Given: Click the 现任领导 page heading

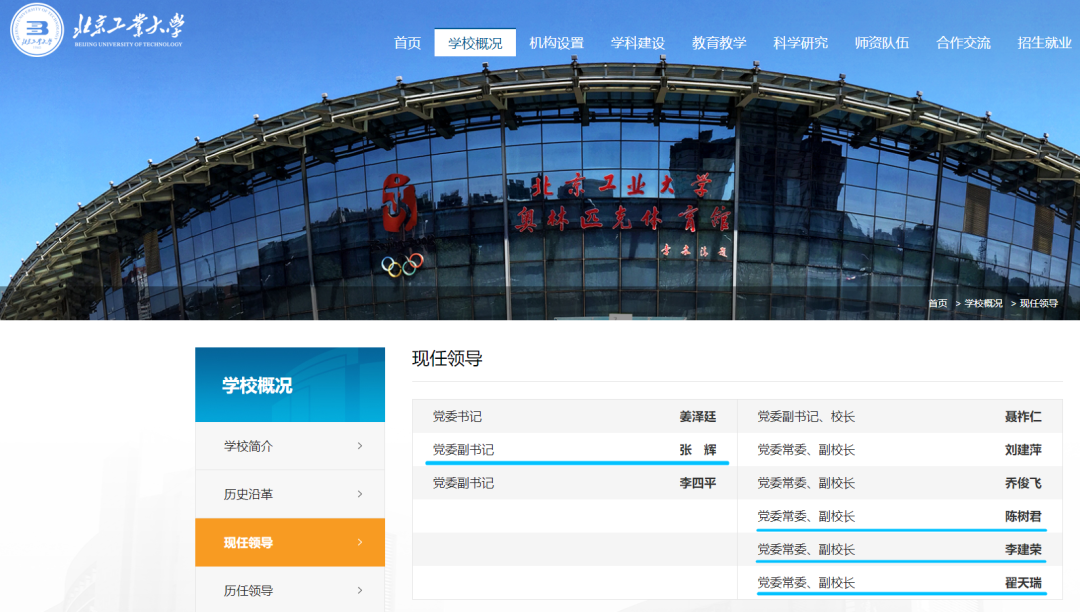Looking at the screenshot, I should (x=447, y=359).
